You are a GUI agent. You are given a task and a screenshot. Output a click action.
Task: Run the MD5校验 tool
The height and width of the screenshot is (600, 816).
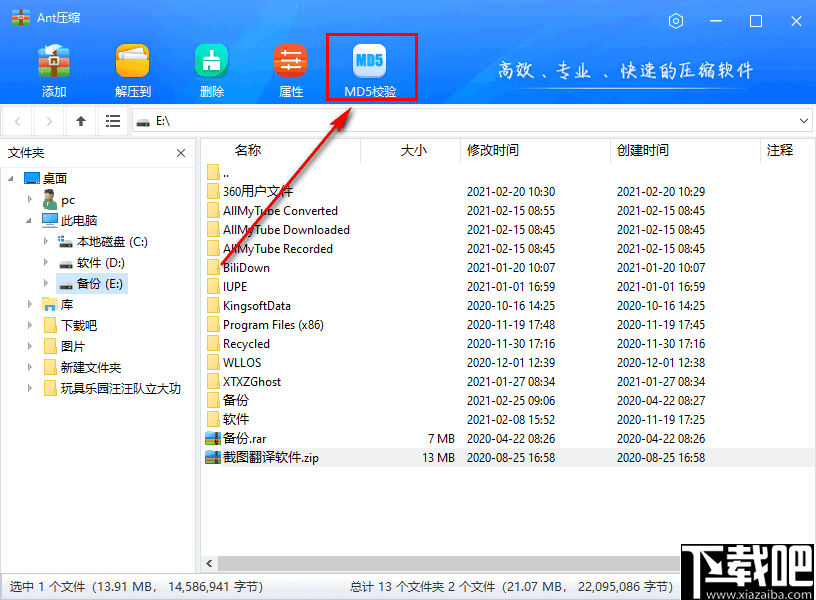[370, 71]
